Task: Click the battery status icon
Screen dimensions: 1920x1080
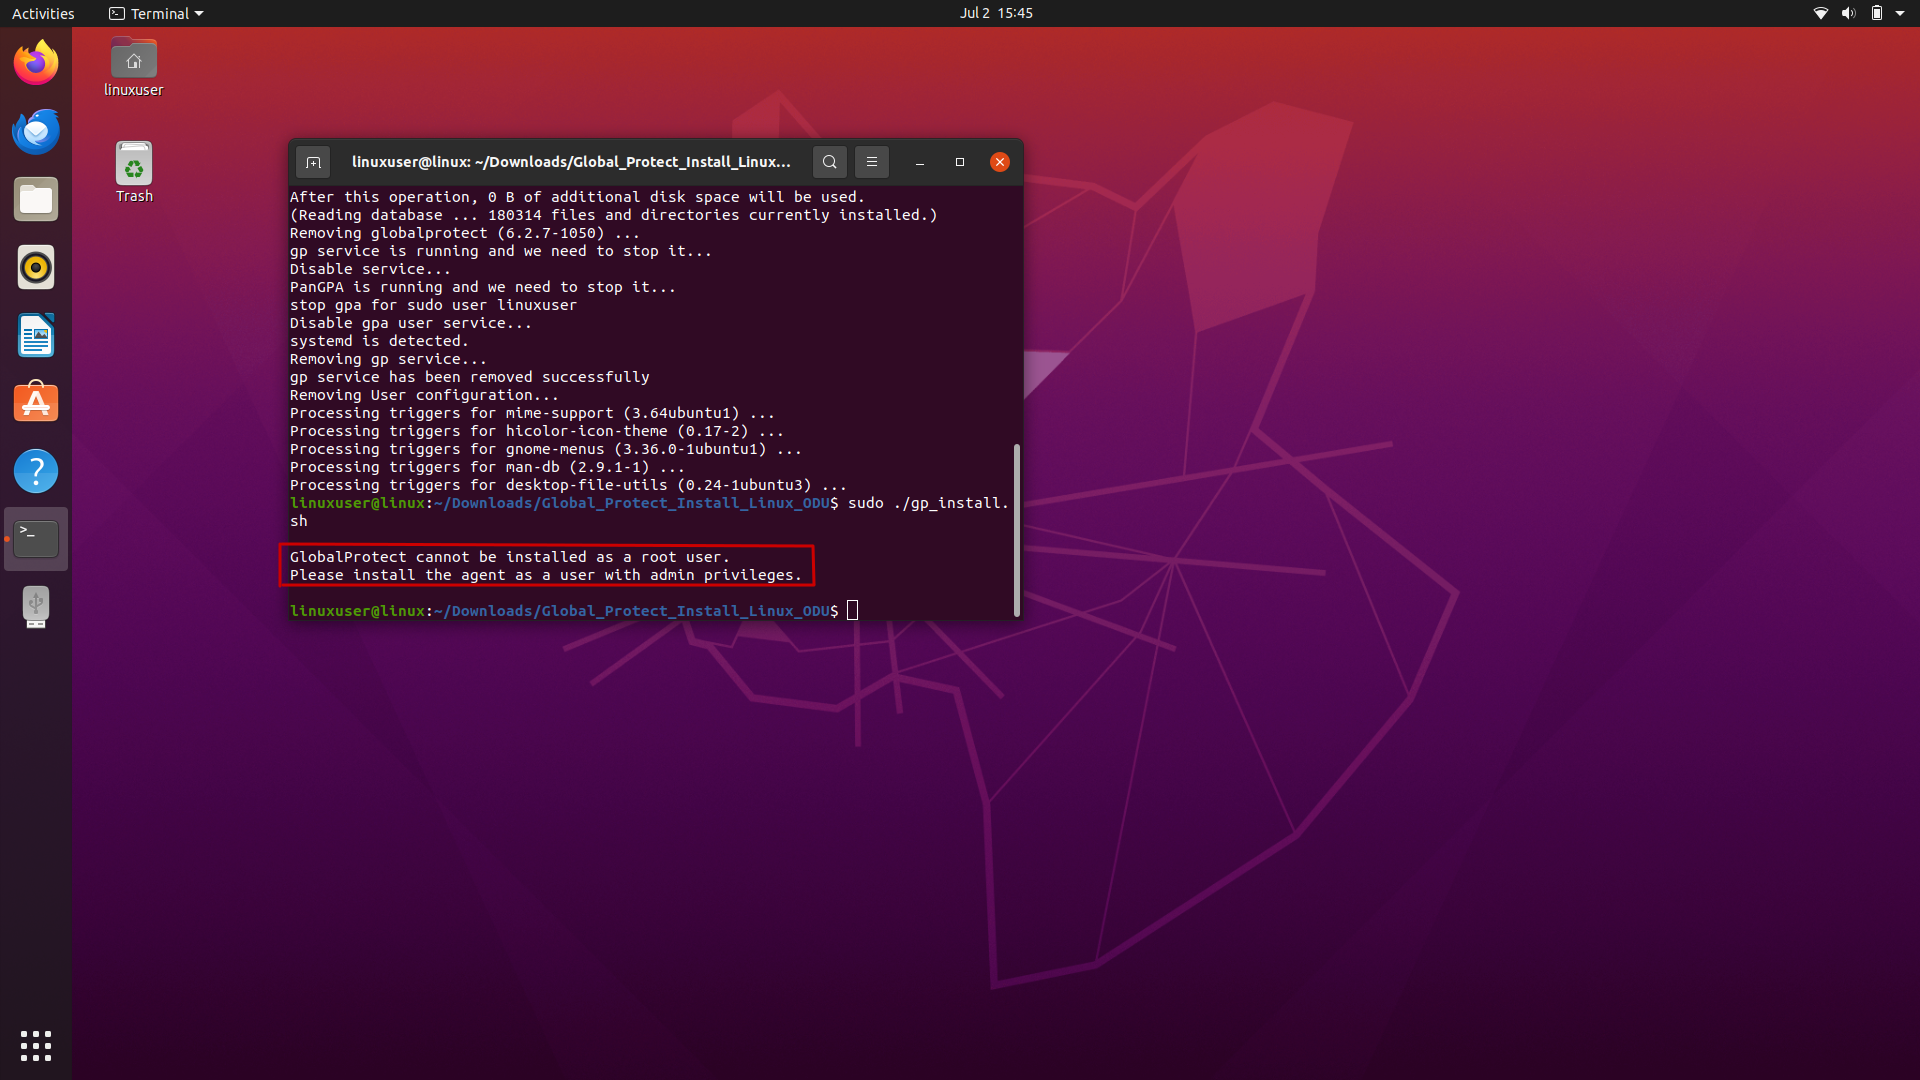Action: tap(1877, 13)
